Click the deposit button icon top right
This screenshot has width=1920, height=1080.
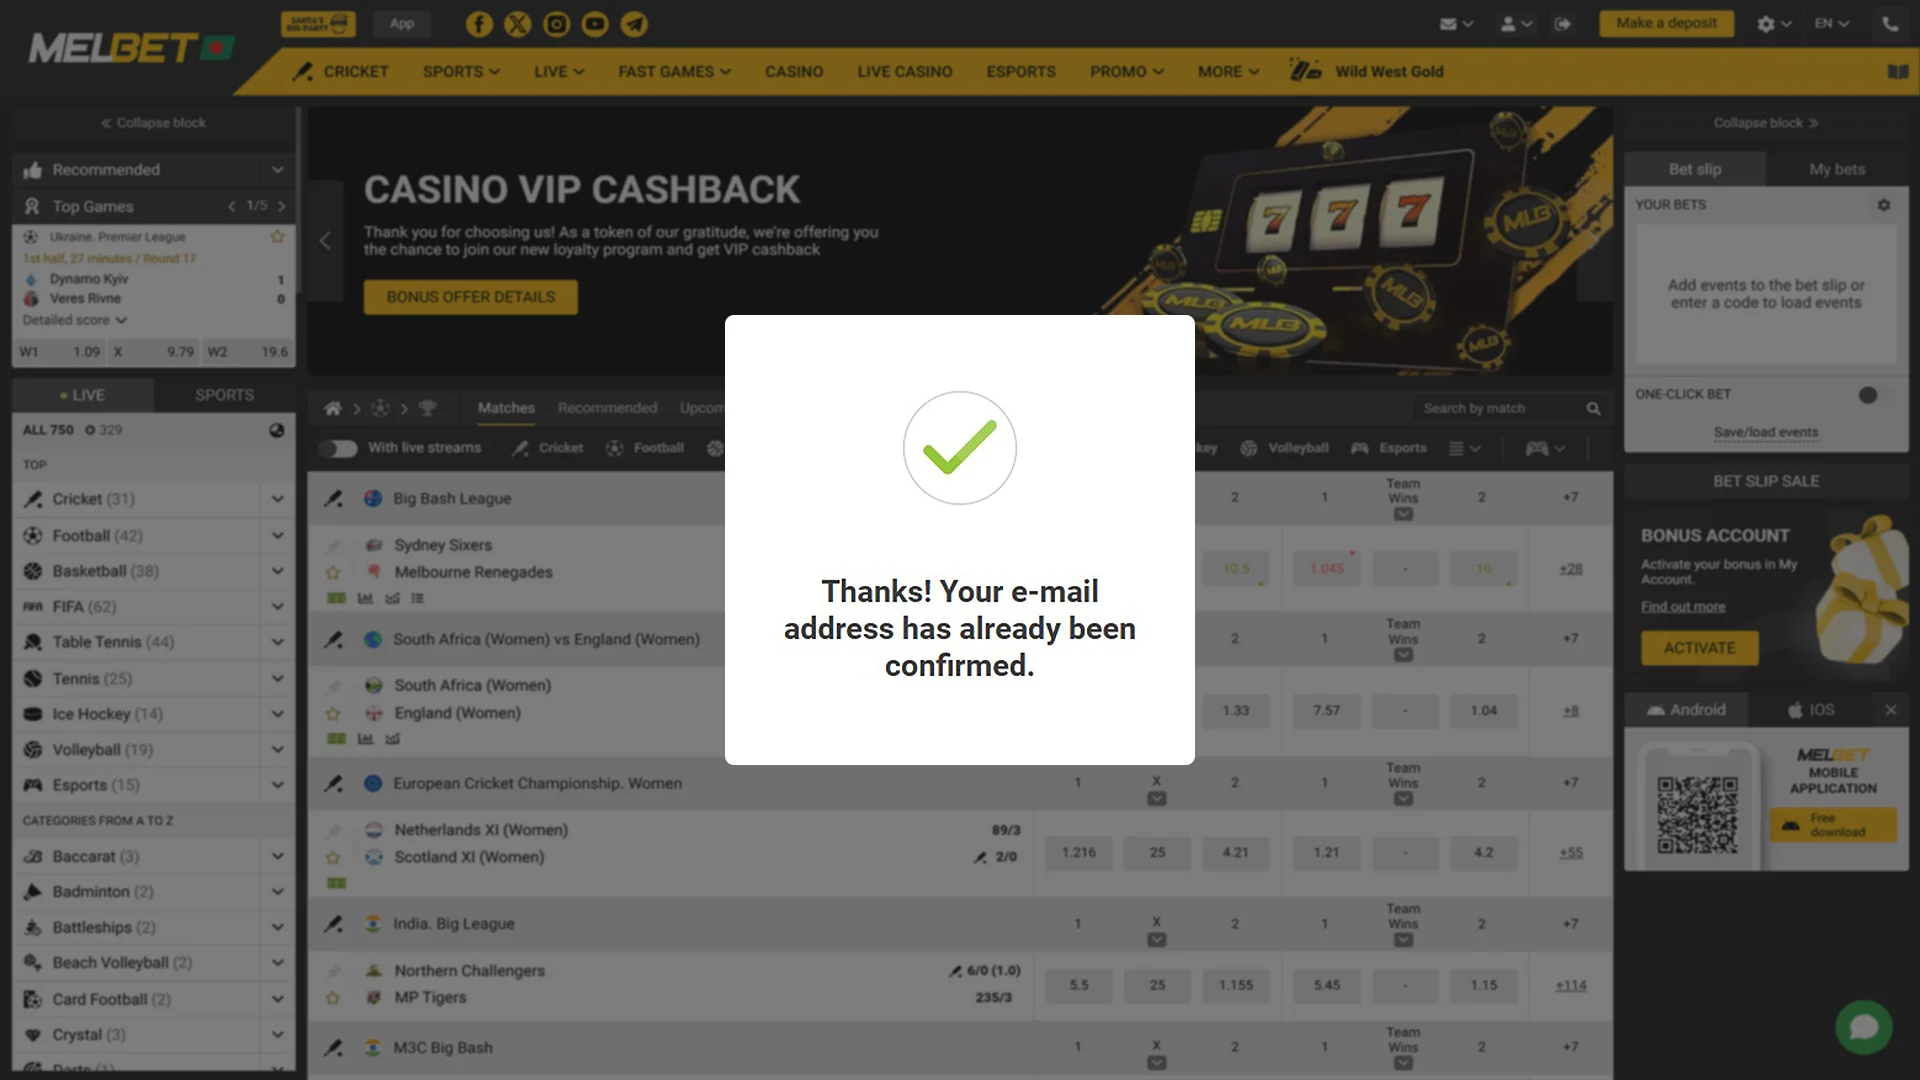(x=1667, y=22)
